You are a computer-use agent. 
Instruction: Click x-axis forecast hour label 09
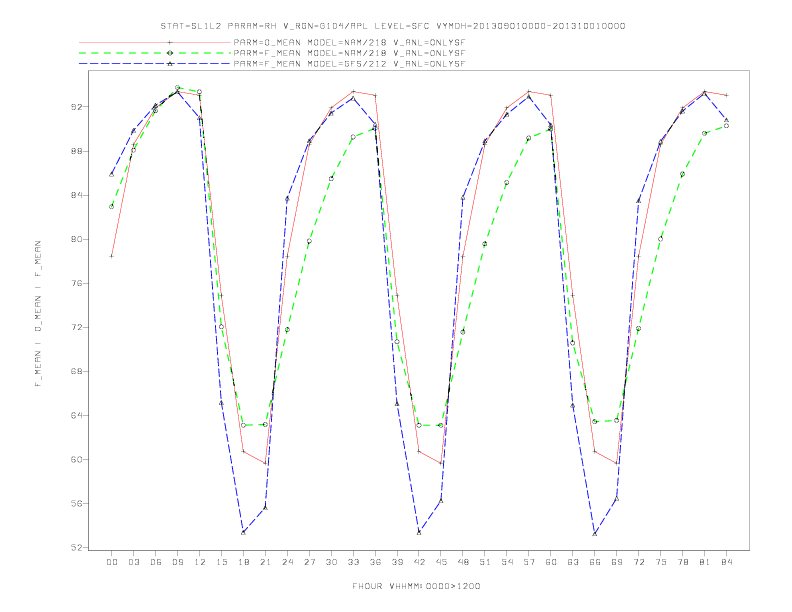(177, 562)
